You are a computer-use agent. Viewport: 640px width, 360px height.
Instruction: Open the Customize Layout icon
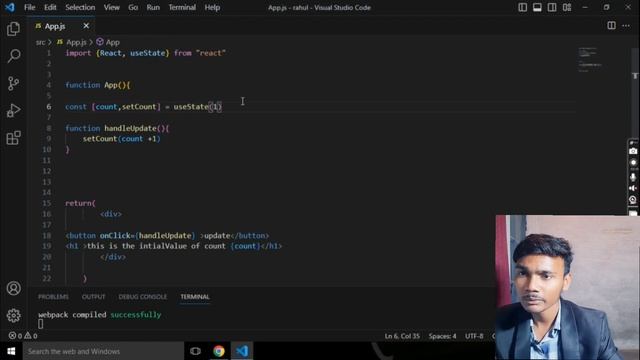(x=567, y=7)
